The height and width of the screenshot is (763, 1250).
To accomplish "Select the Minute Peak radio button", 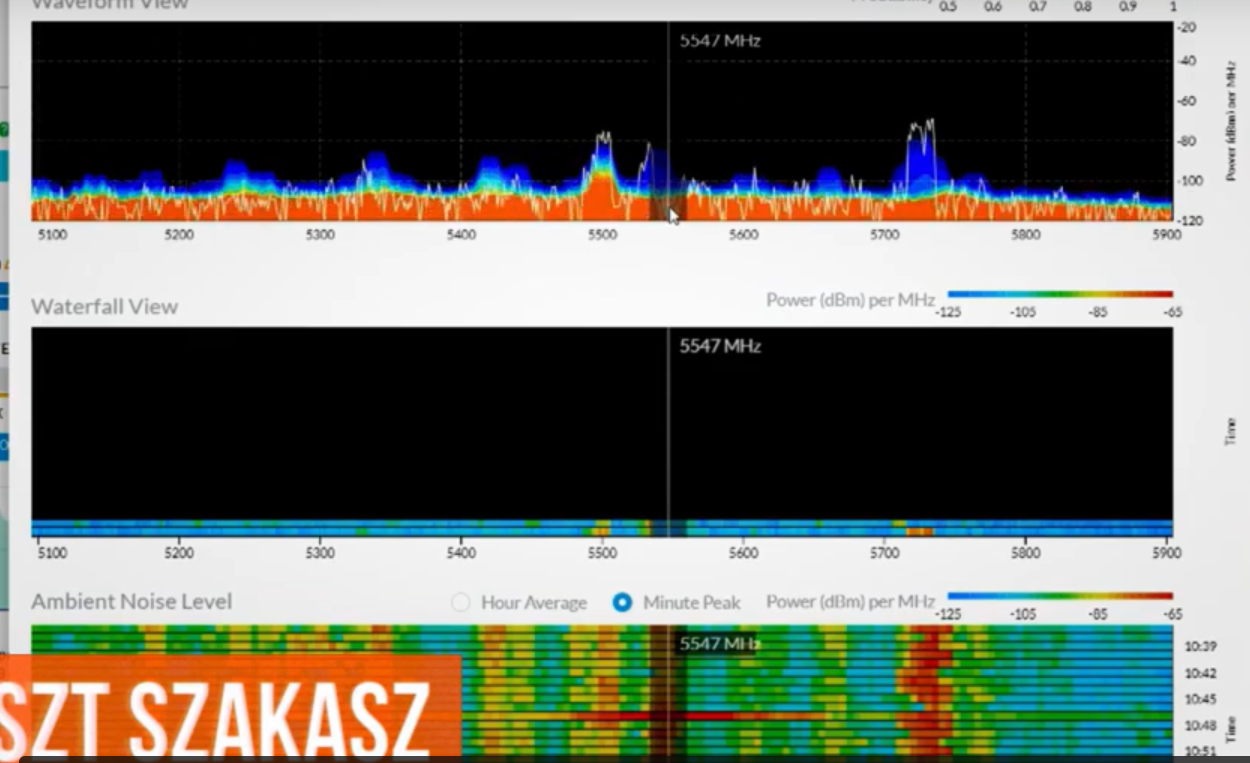I will coord(623,603).
